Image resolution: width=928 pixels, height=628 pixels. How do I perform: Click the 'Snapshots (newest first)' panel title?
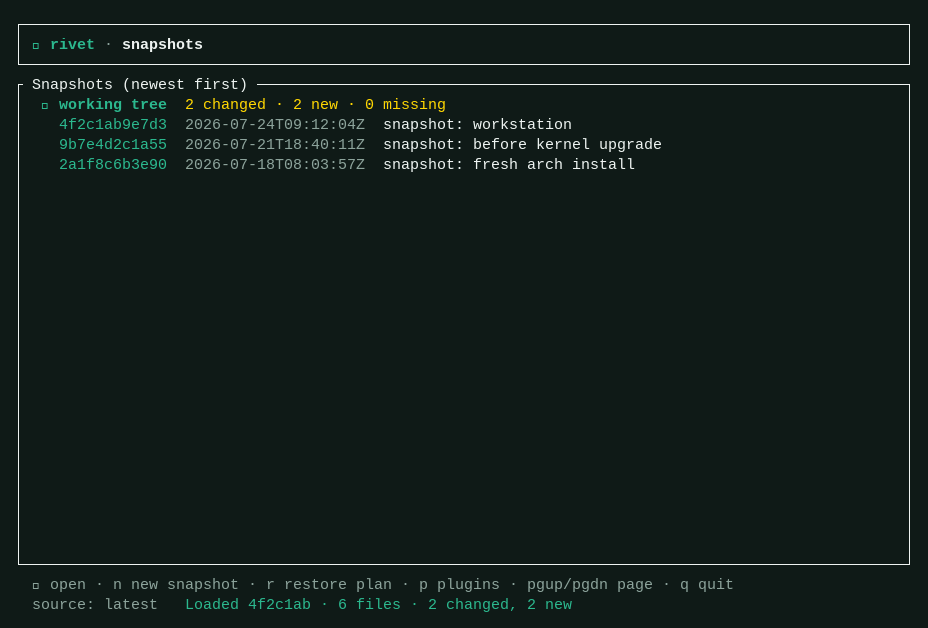140,85
